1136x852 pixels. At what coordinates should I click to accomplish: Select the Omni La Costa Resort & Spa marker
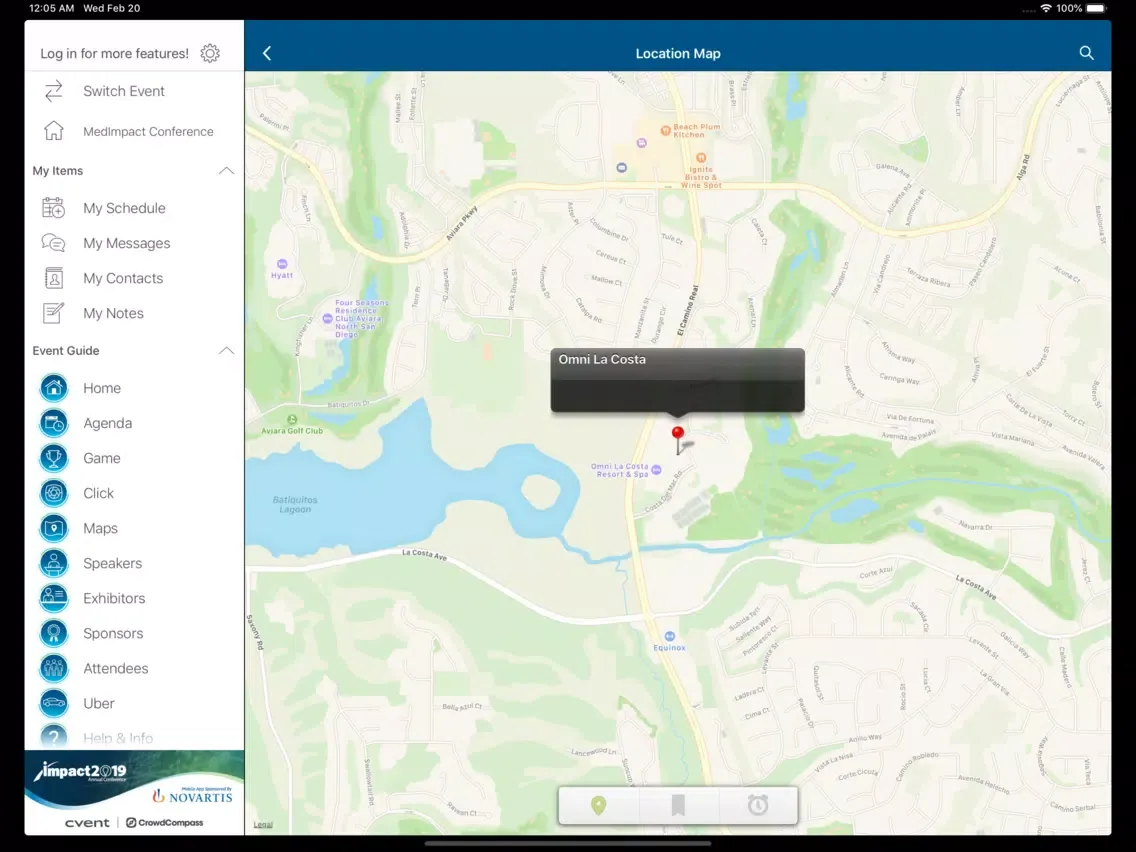point(656,470)
